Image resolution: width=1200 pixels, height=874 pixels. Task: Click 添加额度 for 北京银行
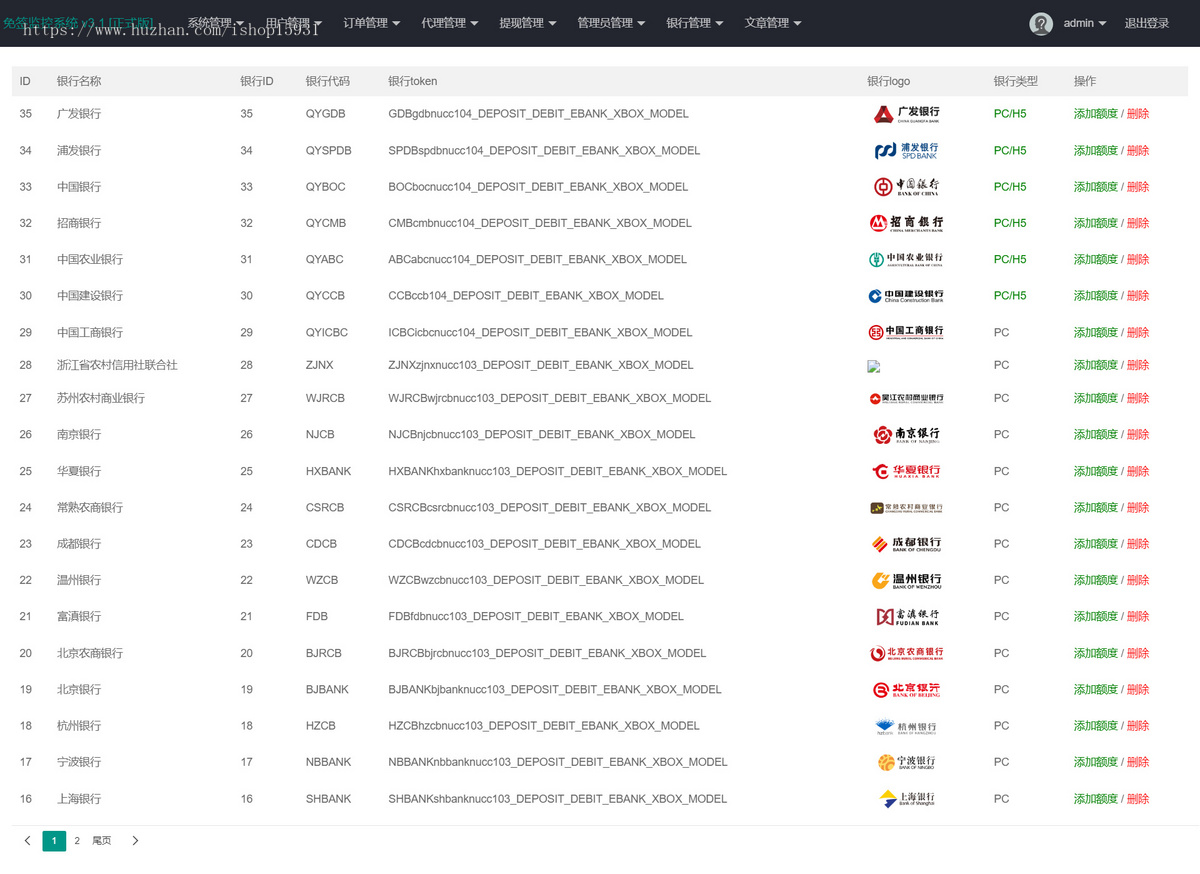pyautogui.click(x=1095, y=689)
